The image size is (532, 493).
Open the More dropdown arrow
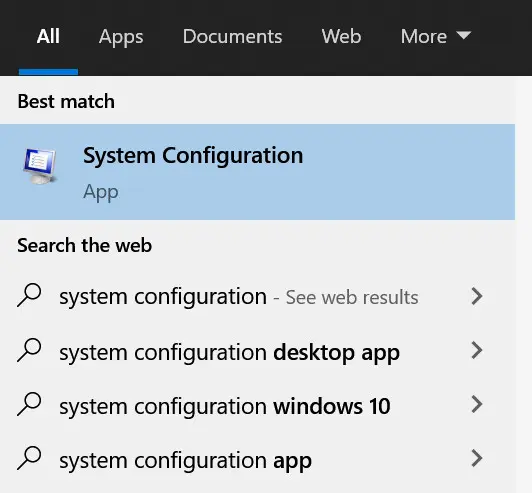coord(463,35)
